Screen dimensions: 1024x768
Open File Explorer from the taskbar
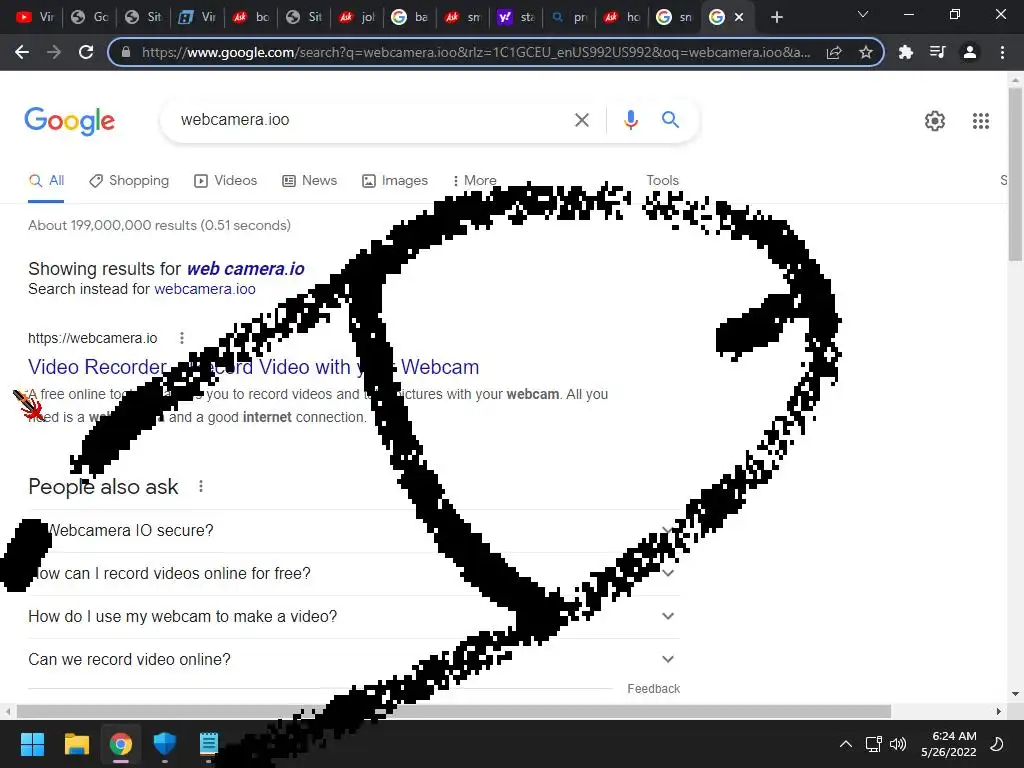point(76,744)
